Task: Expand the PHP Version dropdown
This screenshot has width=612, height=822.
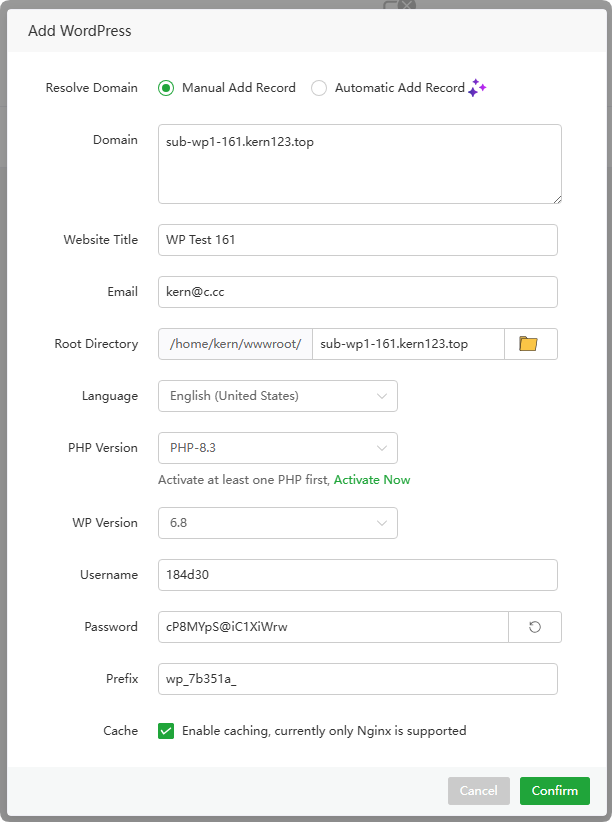Action: tap(277, 448)
